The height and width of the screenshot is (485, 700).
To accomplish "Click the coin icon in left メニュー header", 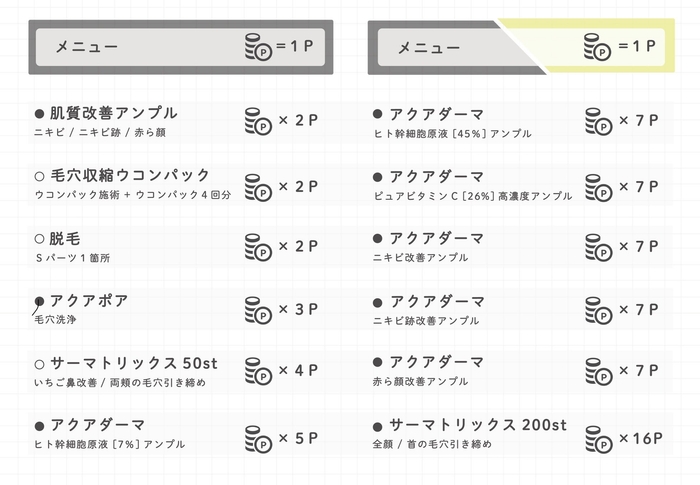I will [x=258, y=47].
